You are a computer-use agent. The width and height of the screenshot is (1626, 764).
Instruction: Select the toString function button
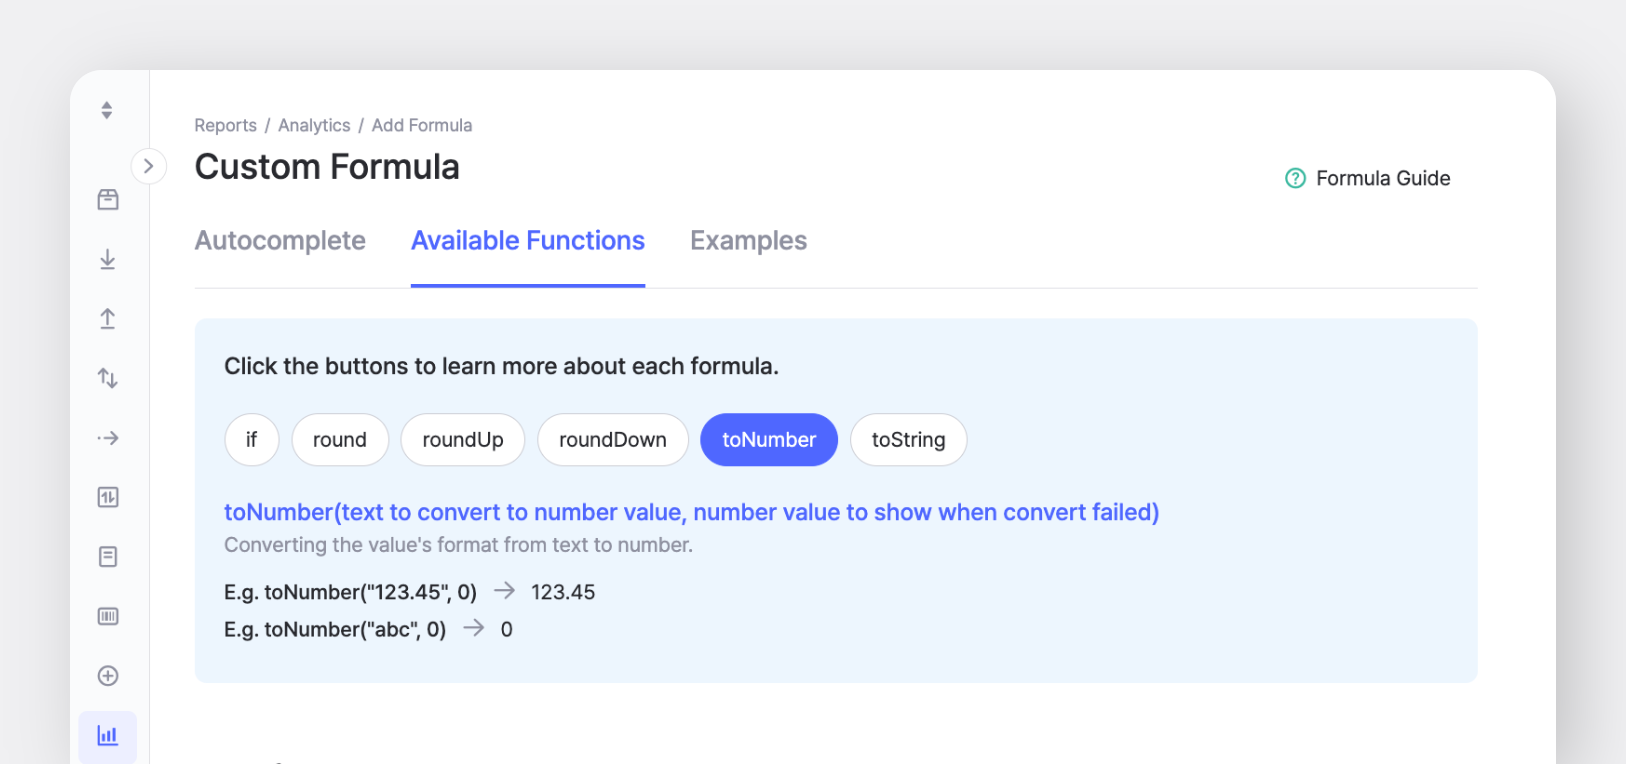[x=908, y=440]
